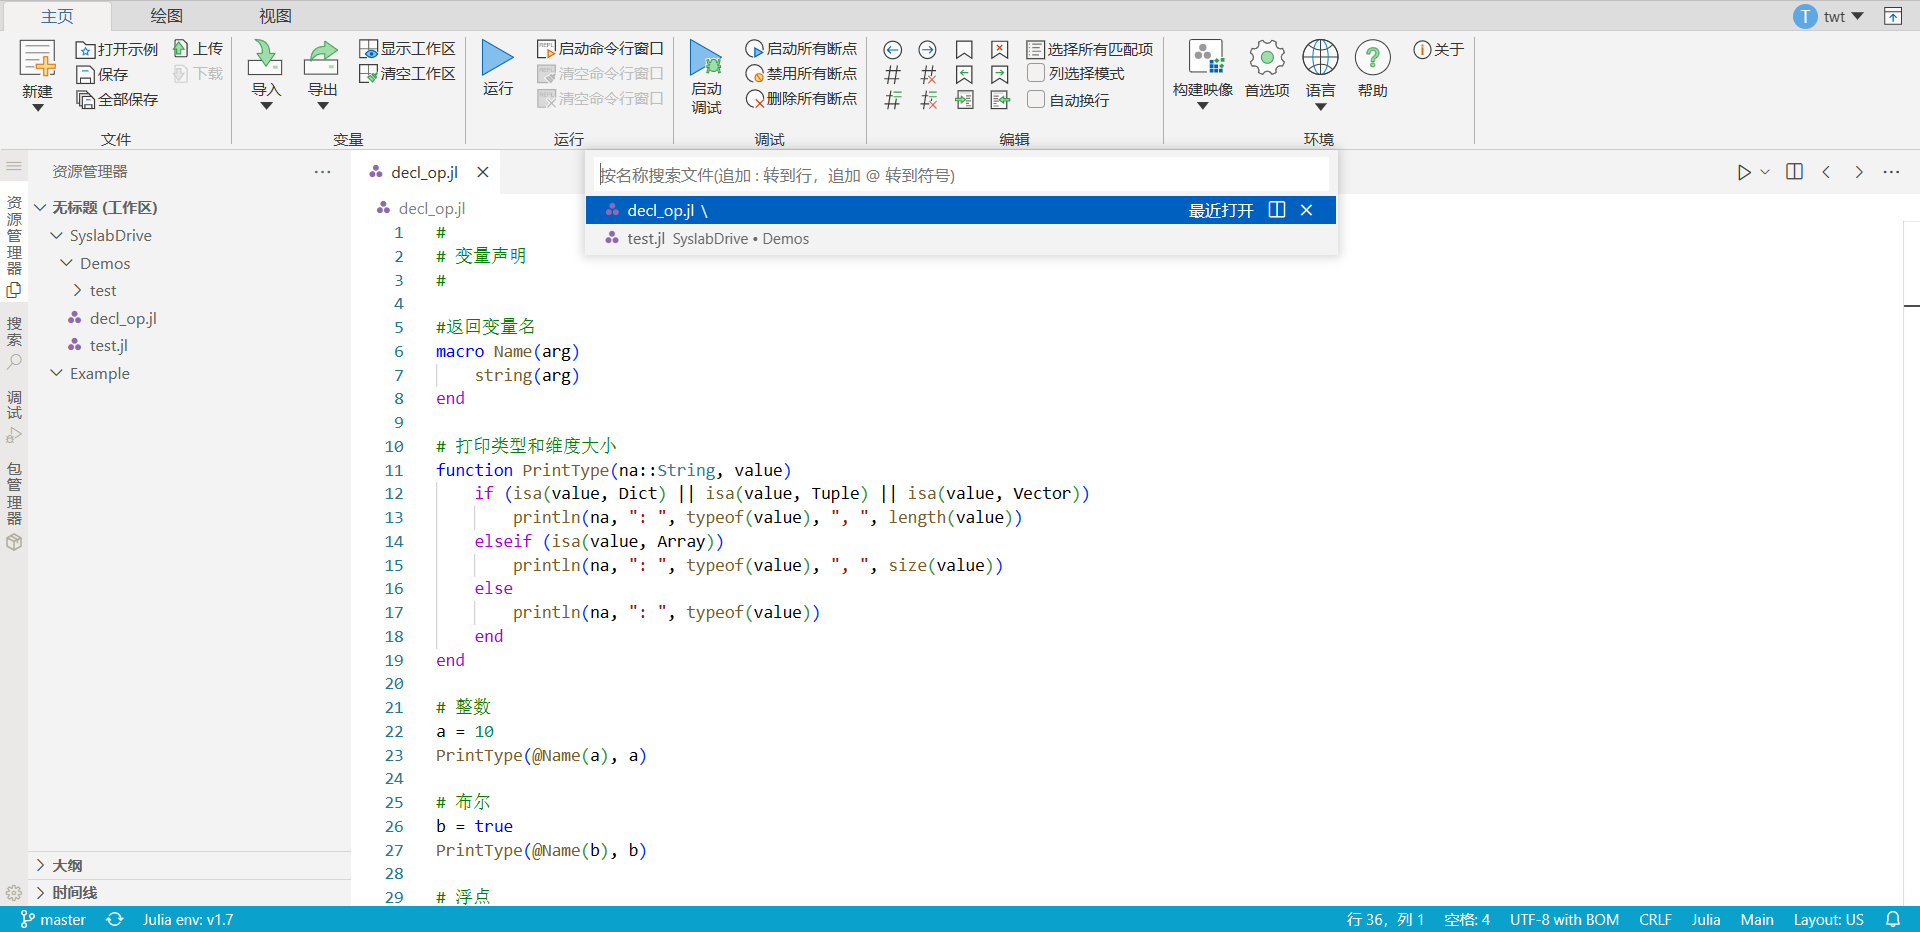Clear bookmarks with red X bookmark icon
Viewport: 1920px width, 932px height.
click(x=1000, y=49)
